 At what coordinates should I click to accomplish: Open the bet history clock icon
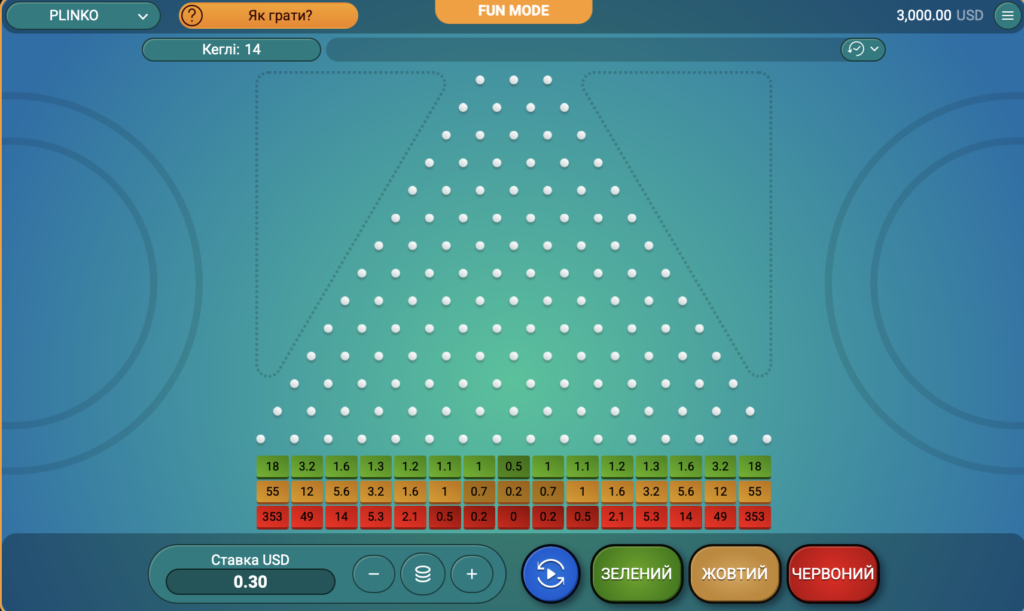[x=856, y=49]
